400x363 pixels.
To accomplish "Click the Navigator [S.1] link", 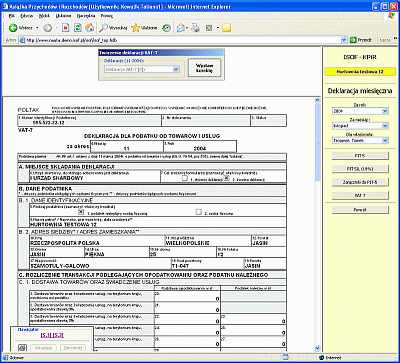I will [46, 335].
